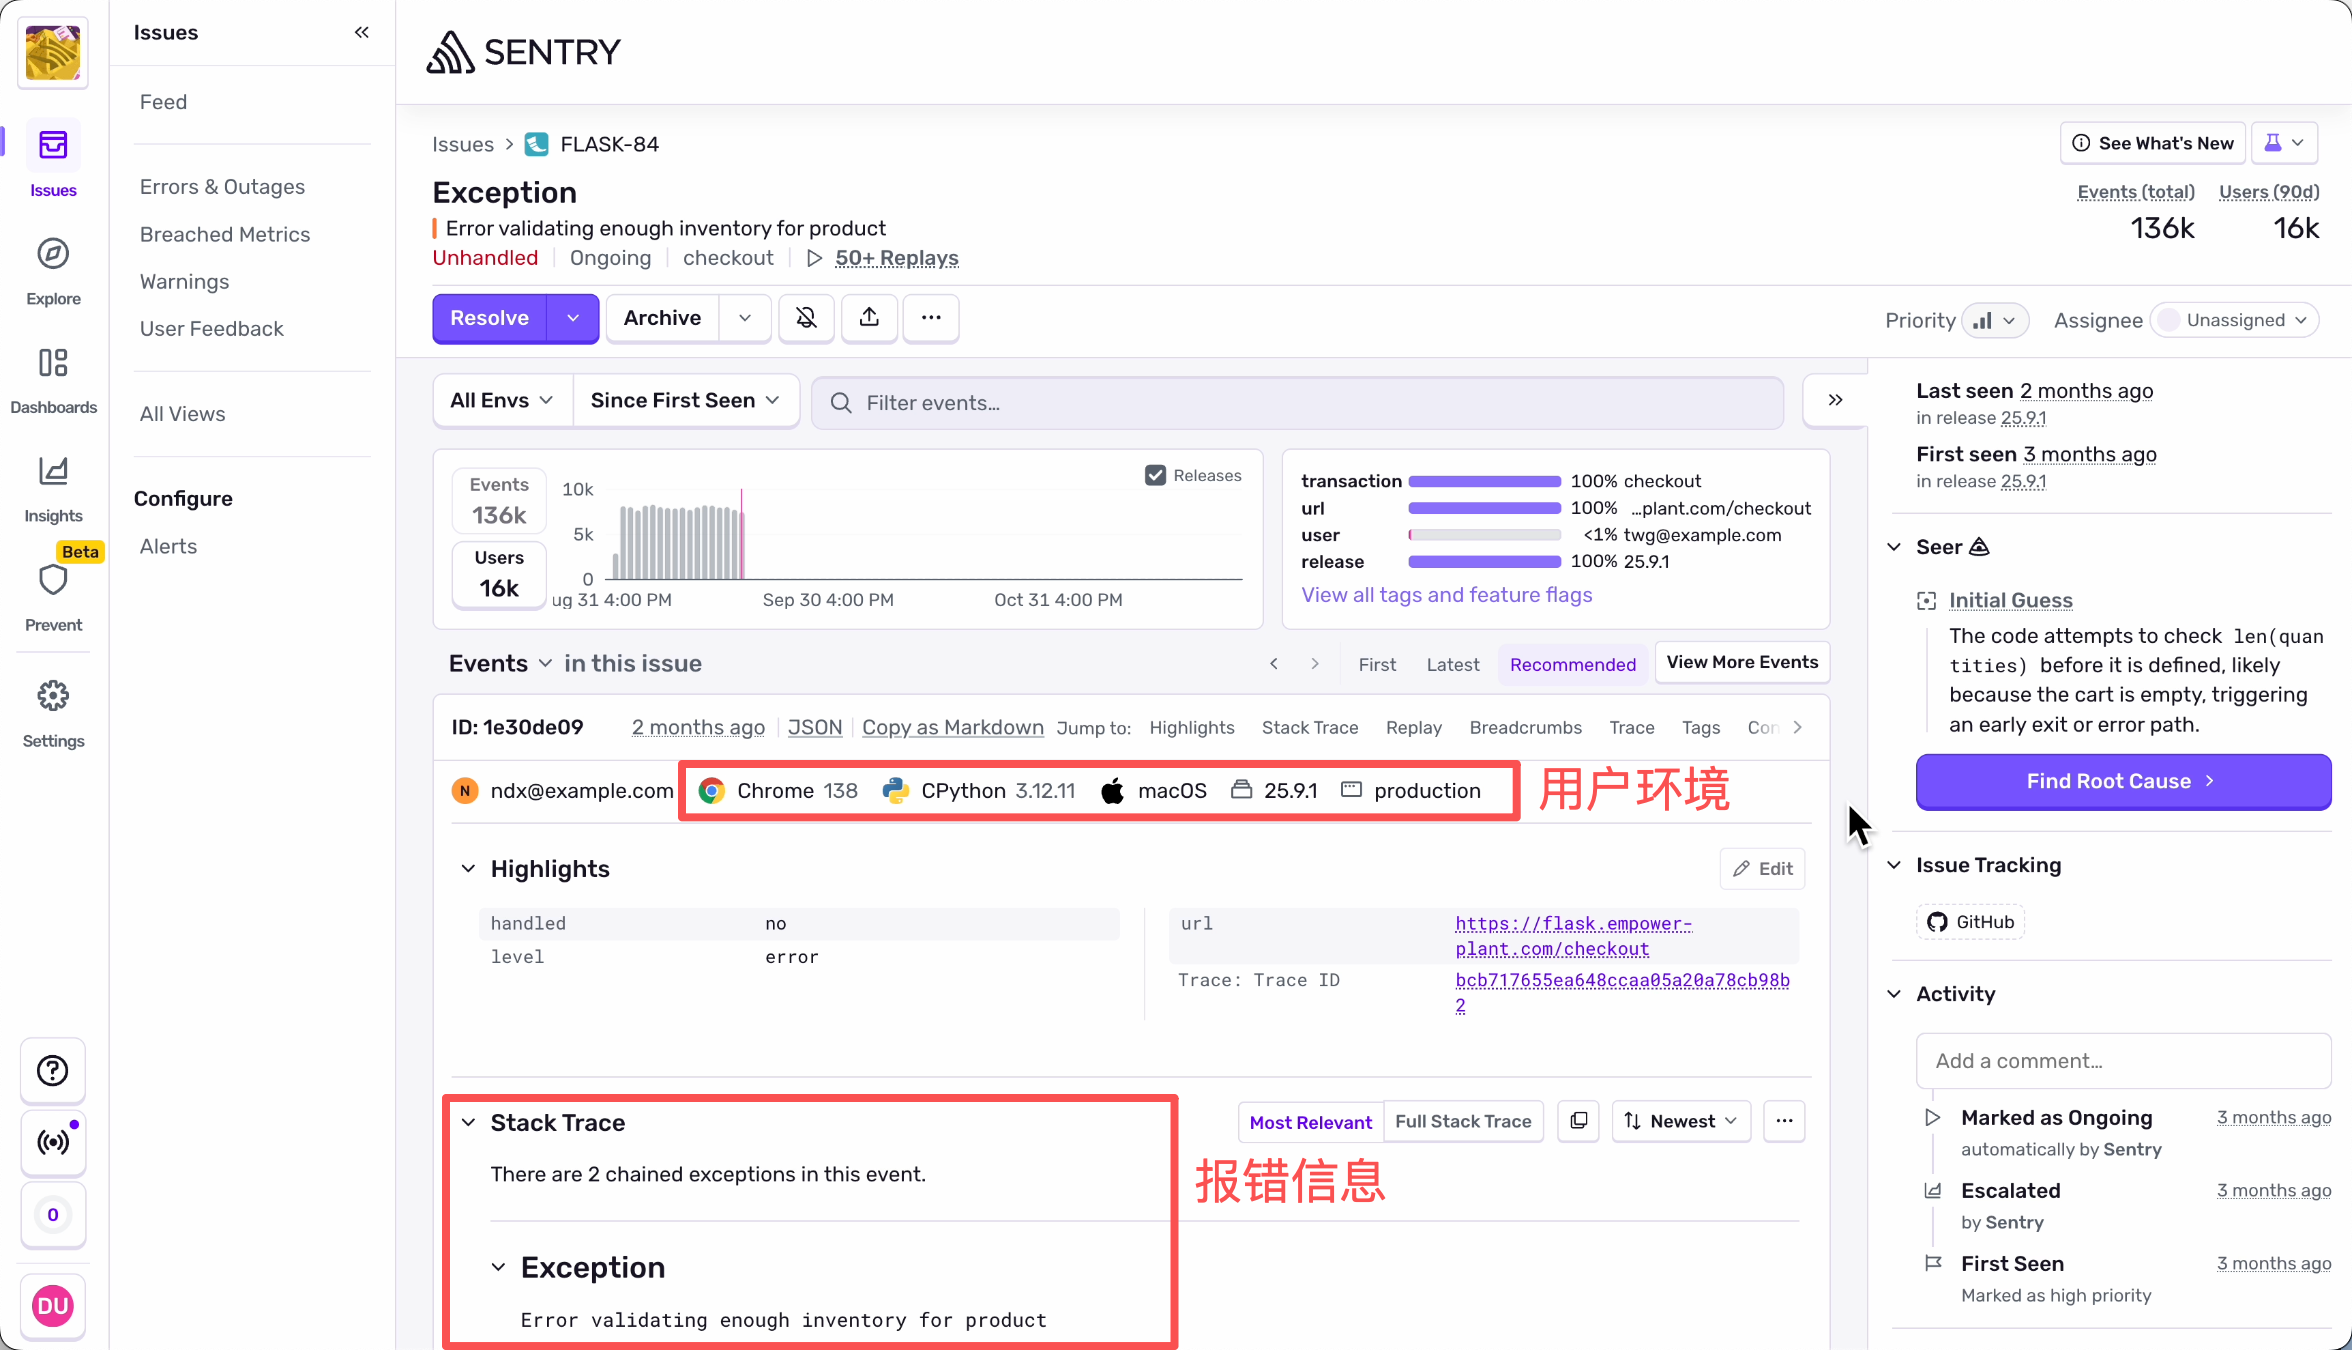The height and width of the screenshot is (1350, 2352).
Task: Open the All Envs dropdown
Action: (x=501, y=400)
